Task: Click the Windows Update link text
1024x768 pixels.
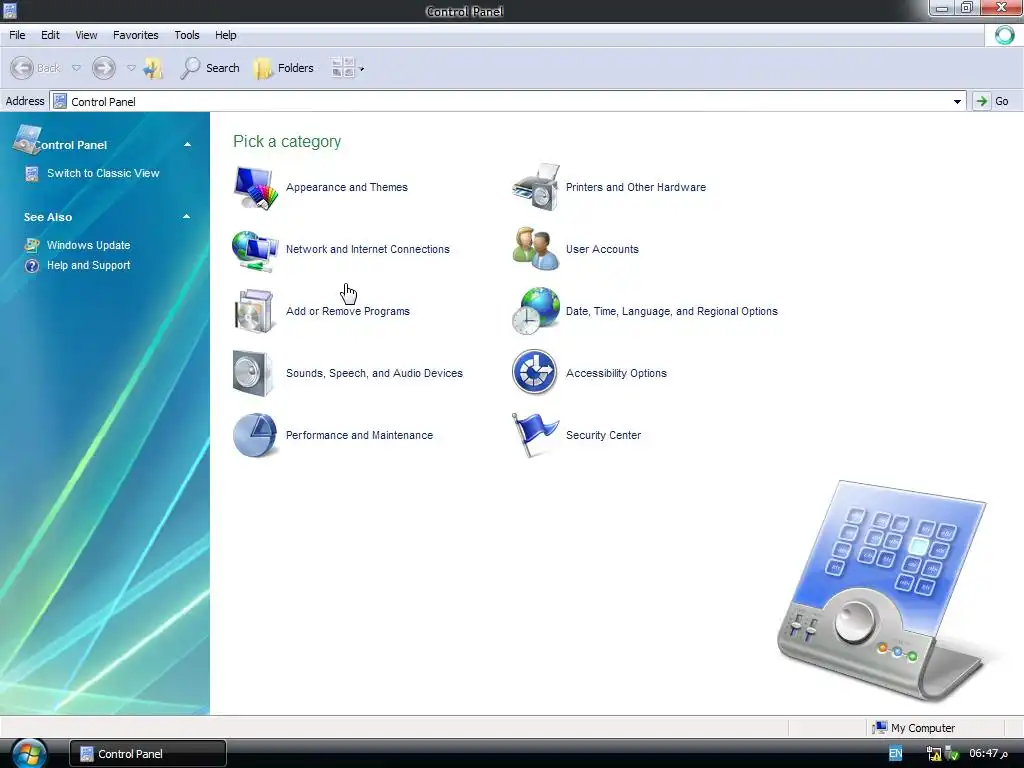Action: pyautogui.click(x=89, y=246)
